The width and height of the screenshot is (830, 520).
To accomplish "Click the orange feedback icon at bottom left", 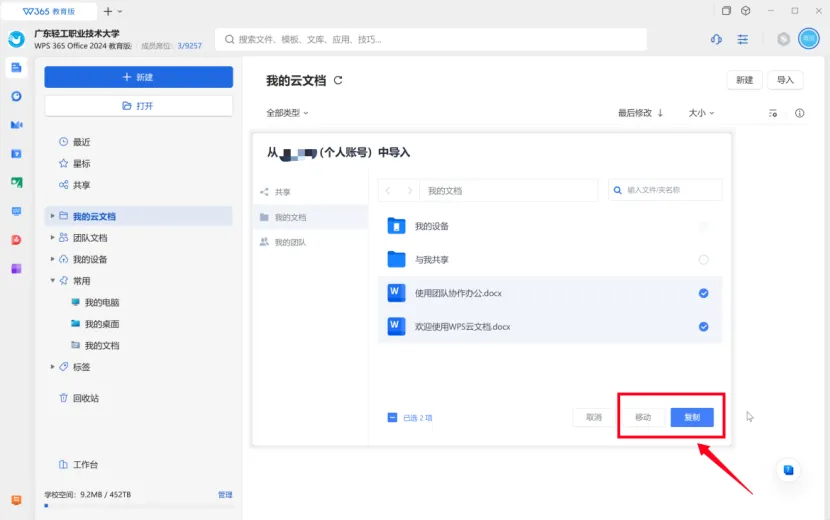I will pyautogui.click(x=16, y=500).
